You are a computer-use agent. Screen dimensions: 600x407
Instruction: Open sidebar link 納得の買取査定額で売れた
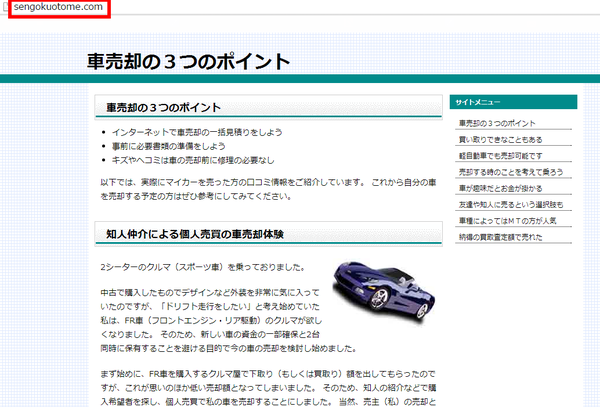click(x=501, y=237)
